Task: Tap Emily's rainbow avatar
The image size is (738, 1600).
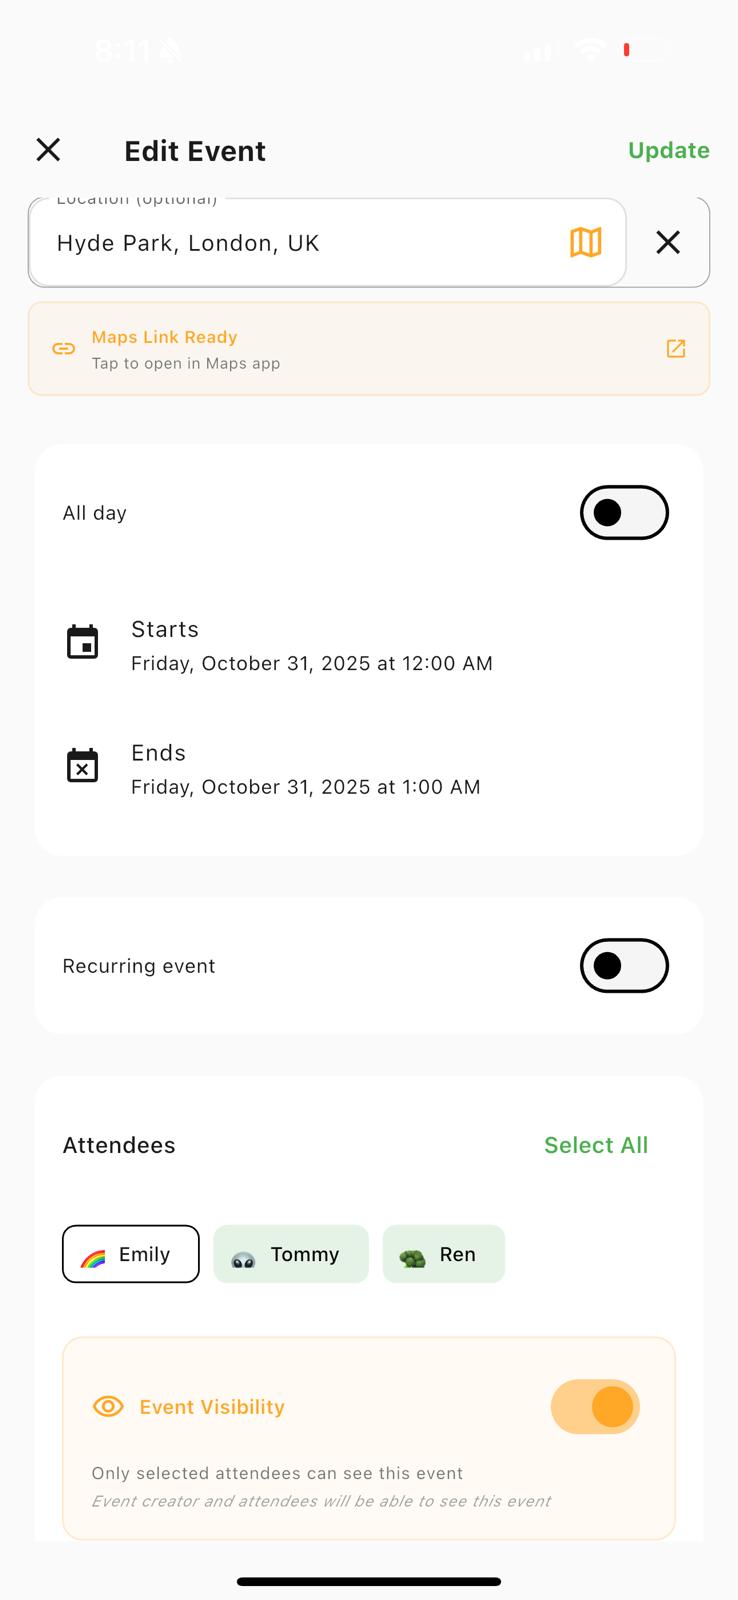Action: 93,1257
